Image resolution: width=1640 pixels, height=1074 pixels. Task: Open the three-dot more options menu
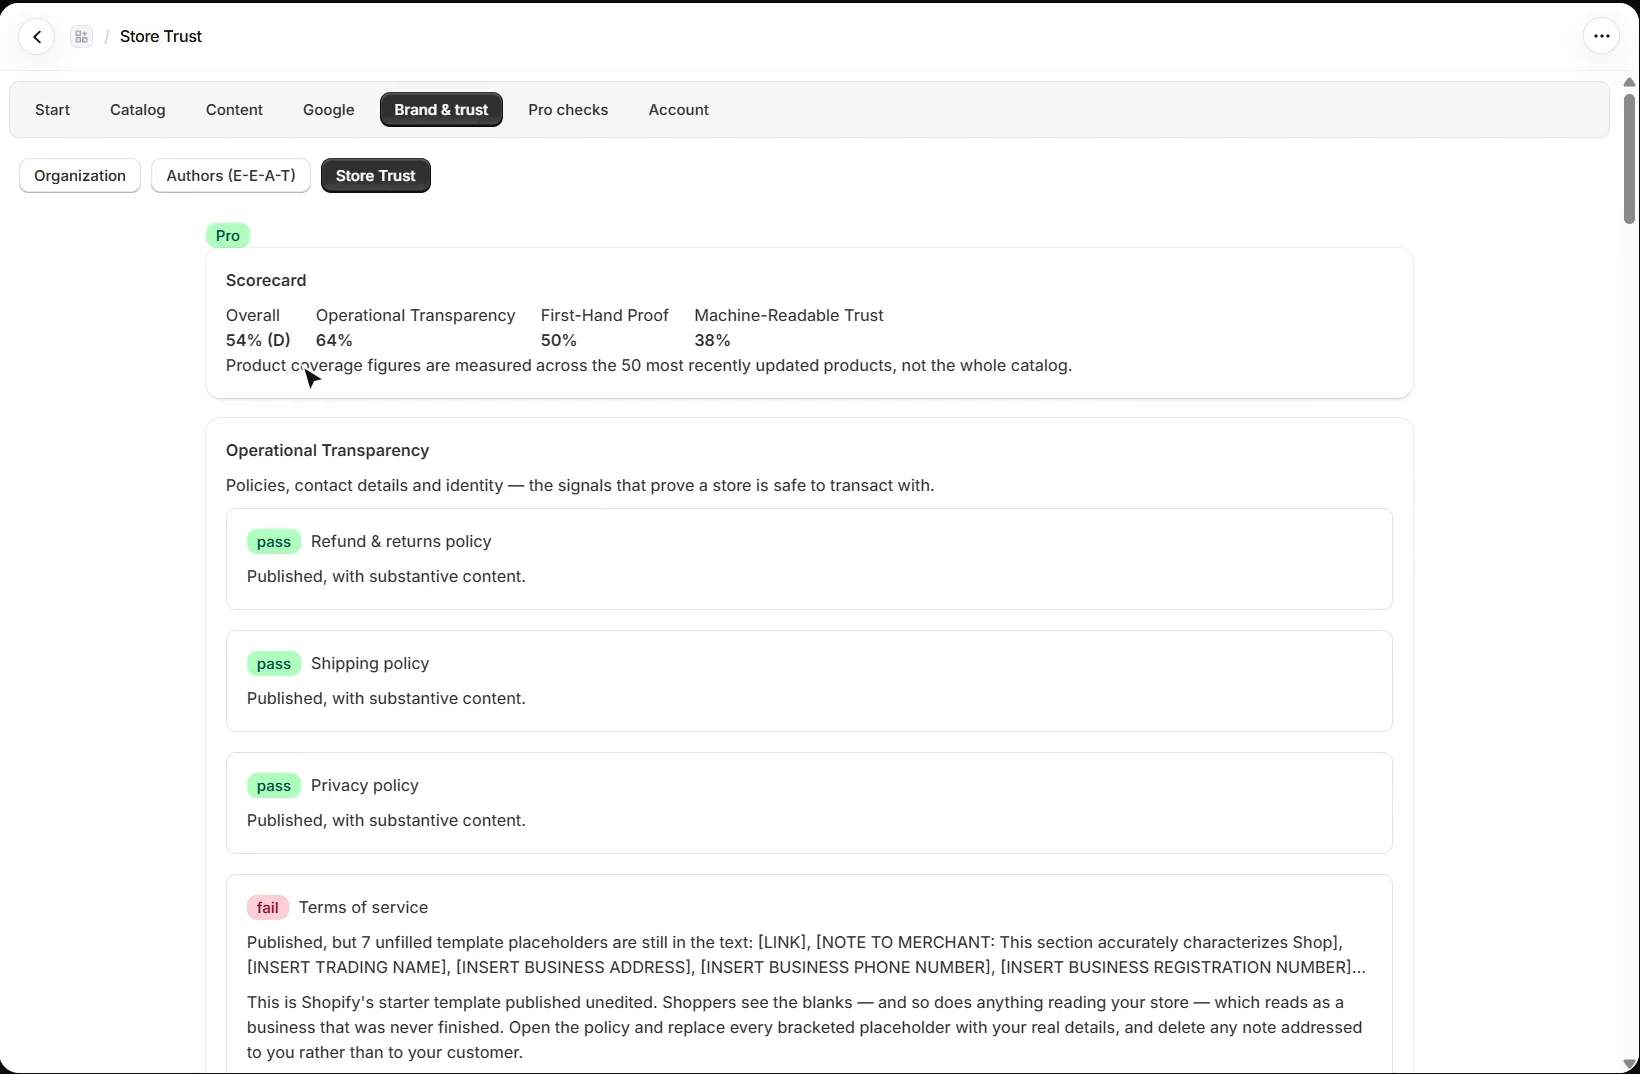click(x=1601, y=36)
